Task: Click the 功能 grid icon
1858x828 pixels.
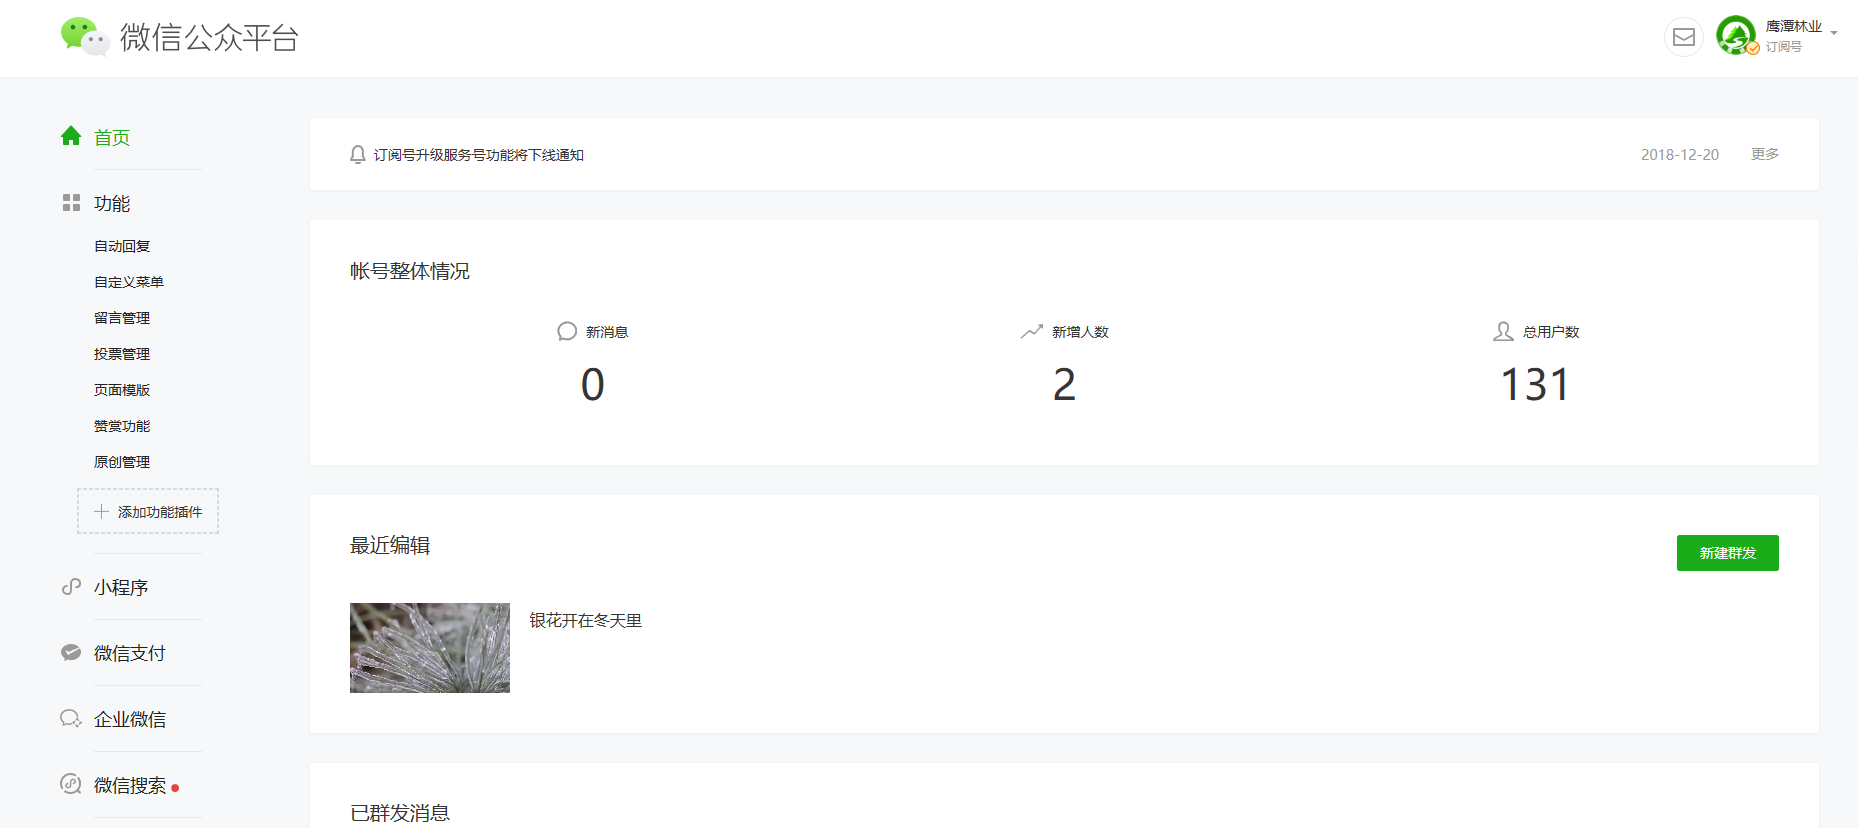Action: [x=71, y=203]
